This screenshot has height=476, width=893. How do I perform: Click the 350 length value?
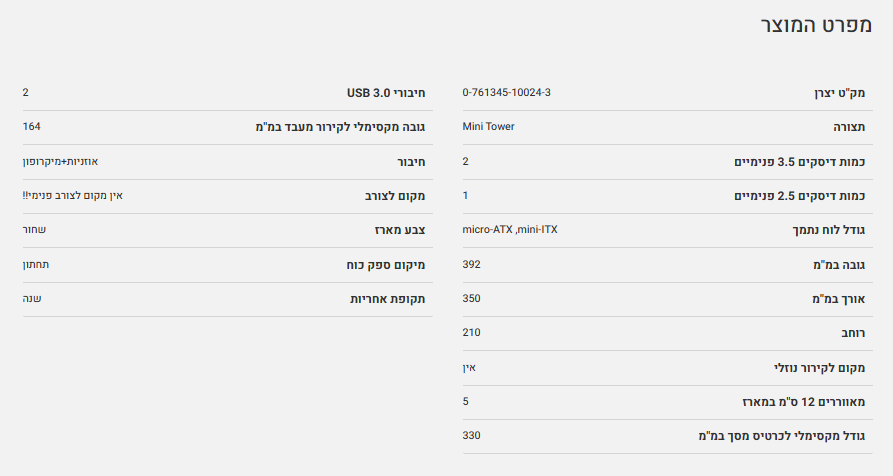(x=472, y=299)
